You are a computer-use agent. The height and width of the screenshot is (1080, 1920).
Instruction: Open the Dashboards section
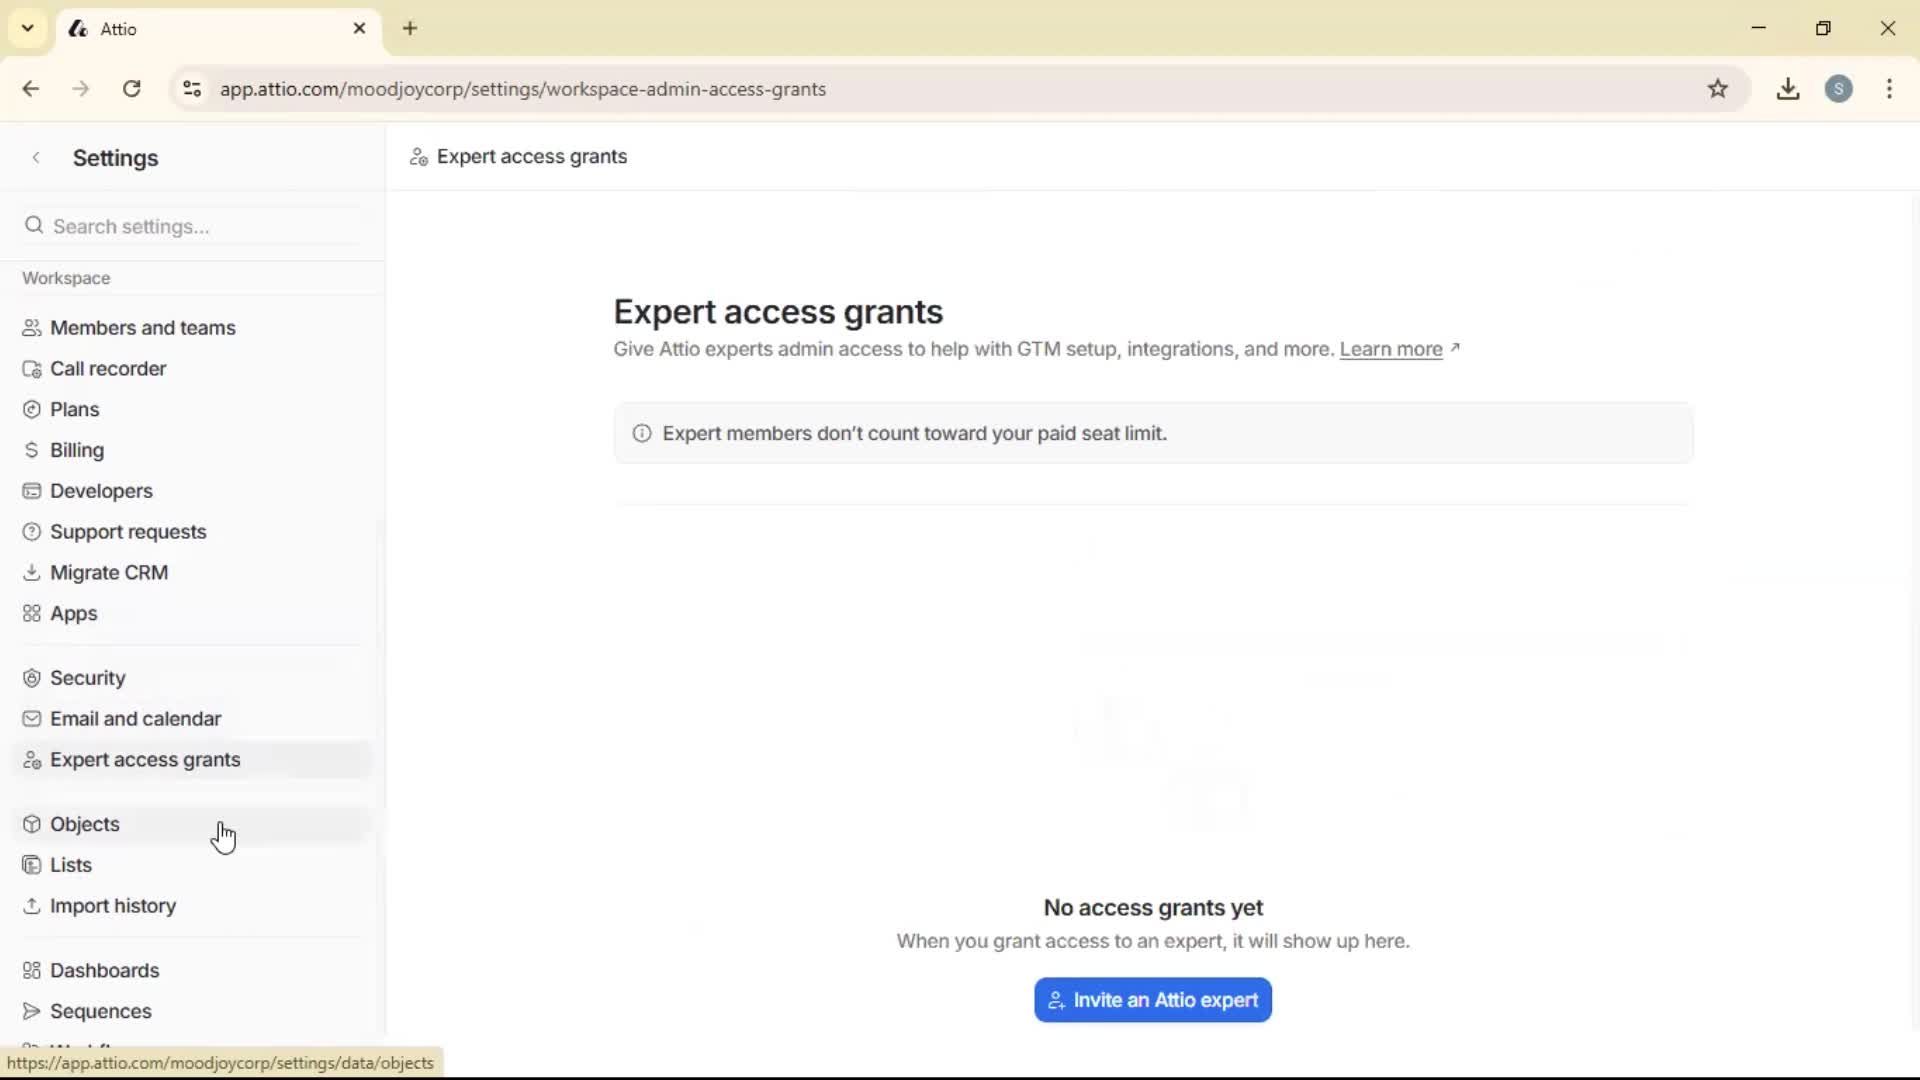104,969
